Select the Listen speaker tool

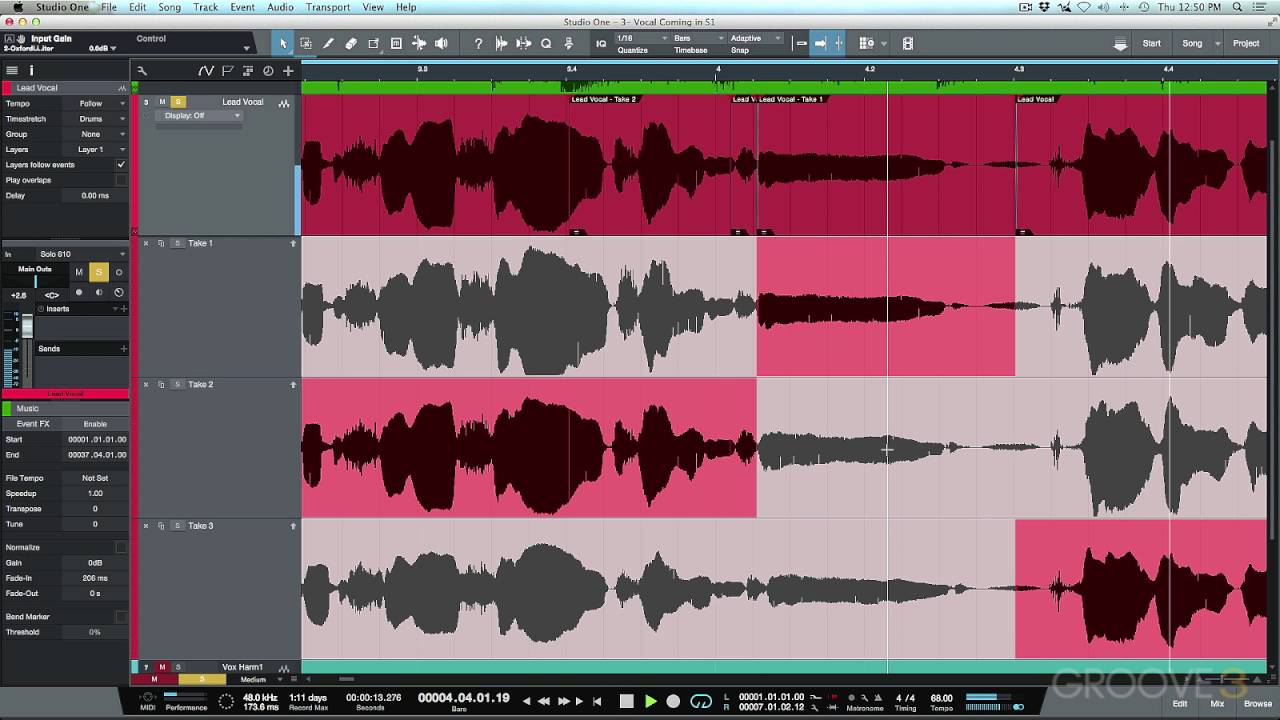click(x=441, y=43)
